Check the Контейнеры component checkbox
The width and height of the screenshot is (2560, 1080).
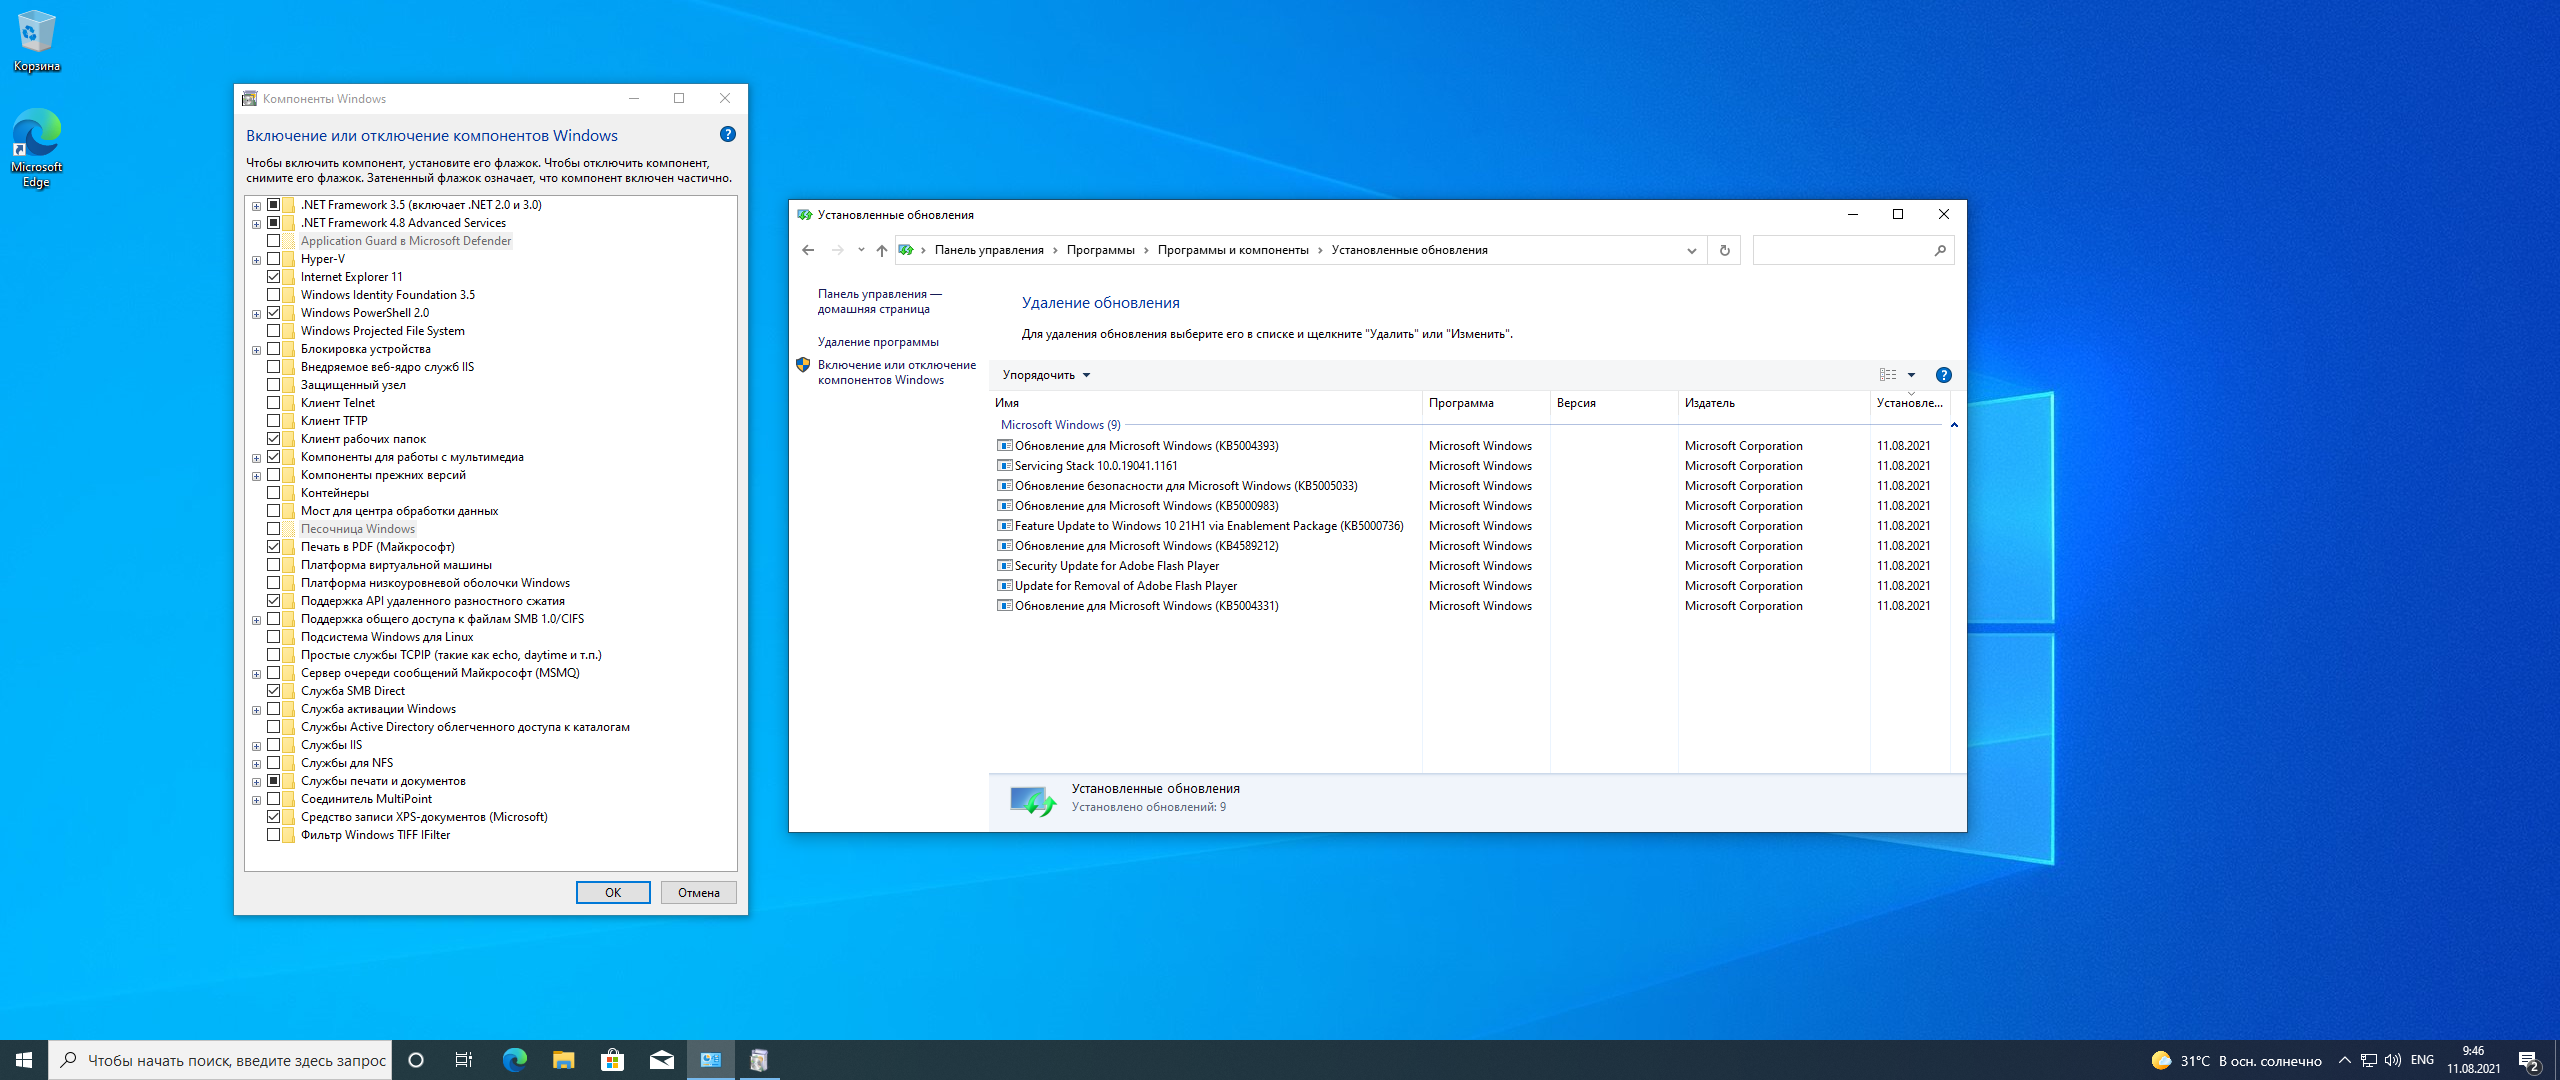(273, 493)
